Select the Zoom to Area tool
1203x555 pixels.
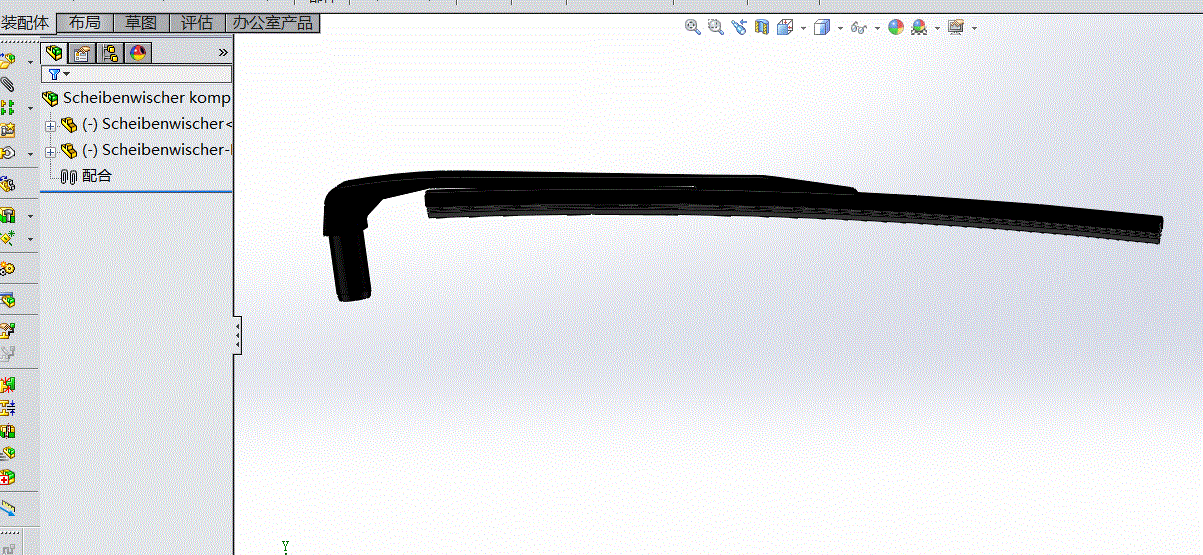[715, 27]
